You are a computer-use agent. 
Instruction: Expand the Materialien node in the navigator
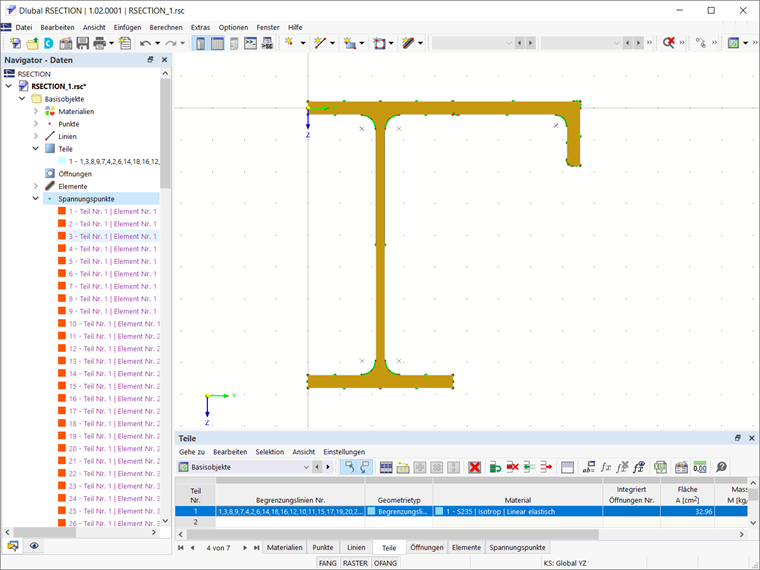pyautogui.click(x=36, y=111)
